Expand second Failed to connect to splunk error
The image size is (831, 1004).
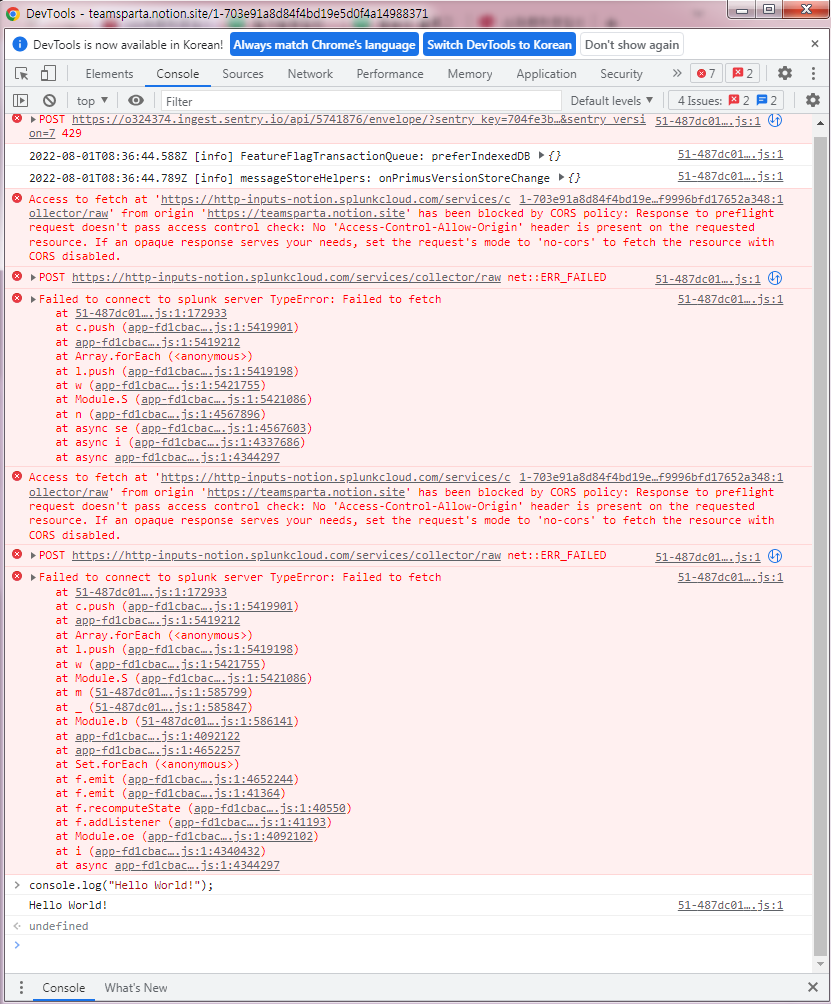tap(33, 577)
